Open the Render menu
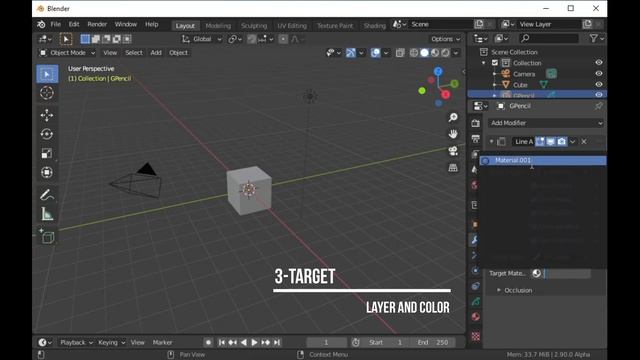The height and width of the screenshot is (360, 640). coord(97,24)
